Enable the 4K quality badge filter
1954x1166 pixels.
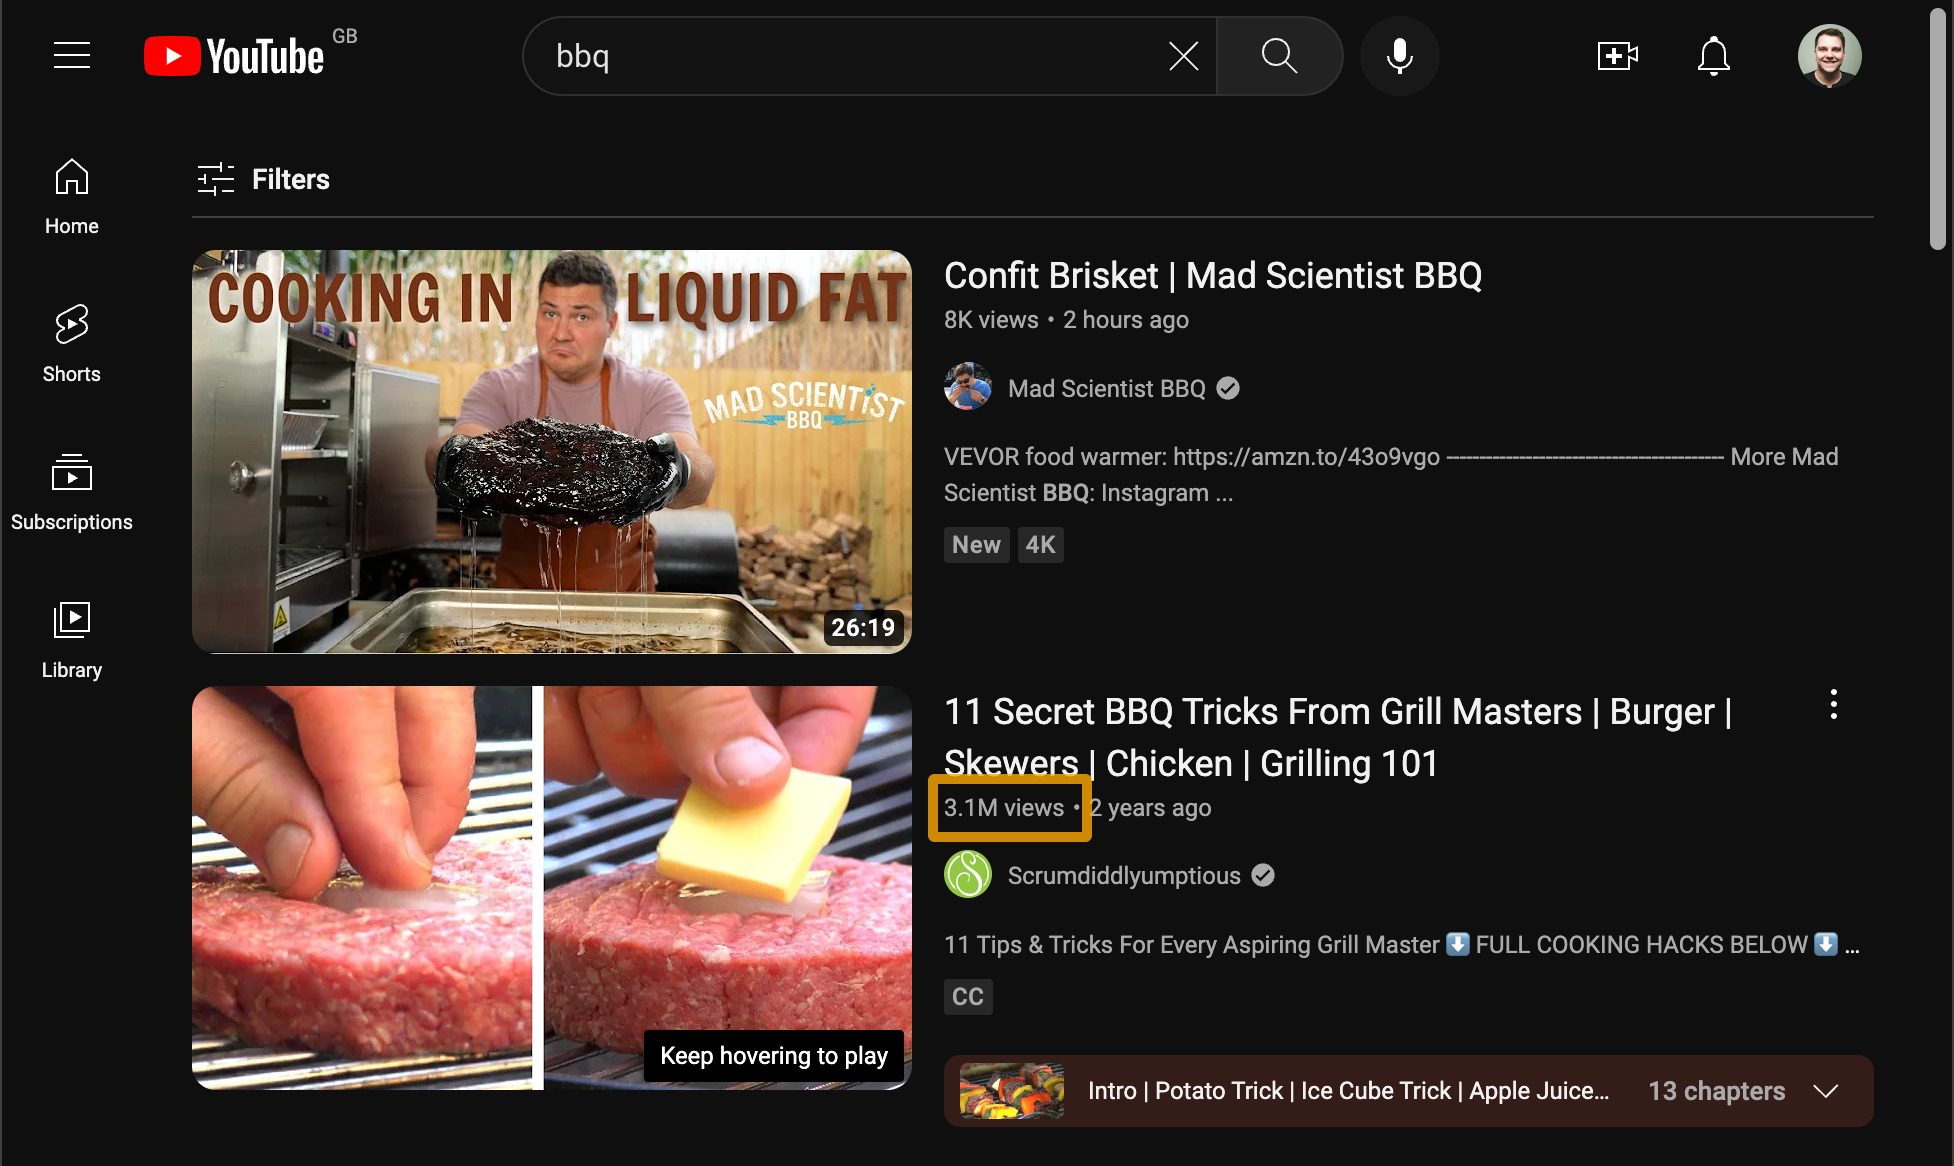tap(1039, 543)
